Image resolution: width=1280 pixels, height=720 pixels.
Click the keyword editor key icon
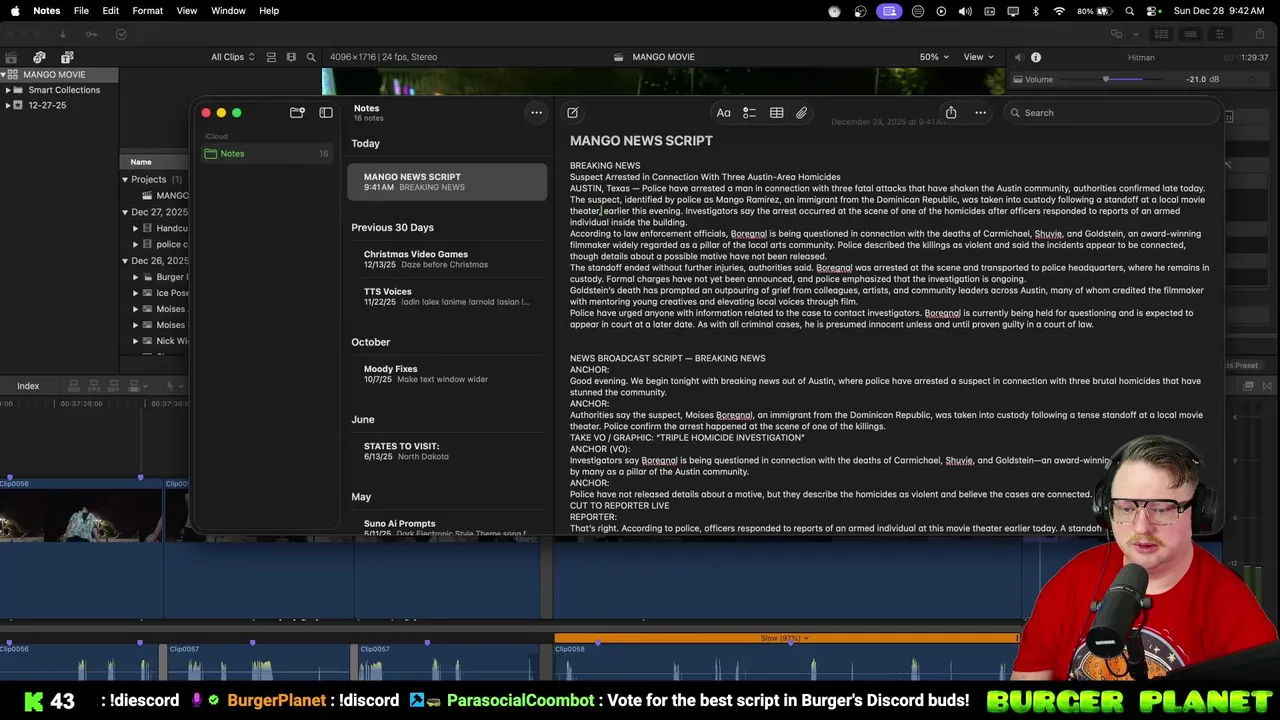coord(91,34)
